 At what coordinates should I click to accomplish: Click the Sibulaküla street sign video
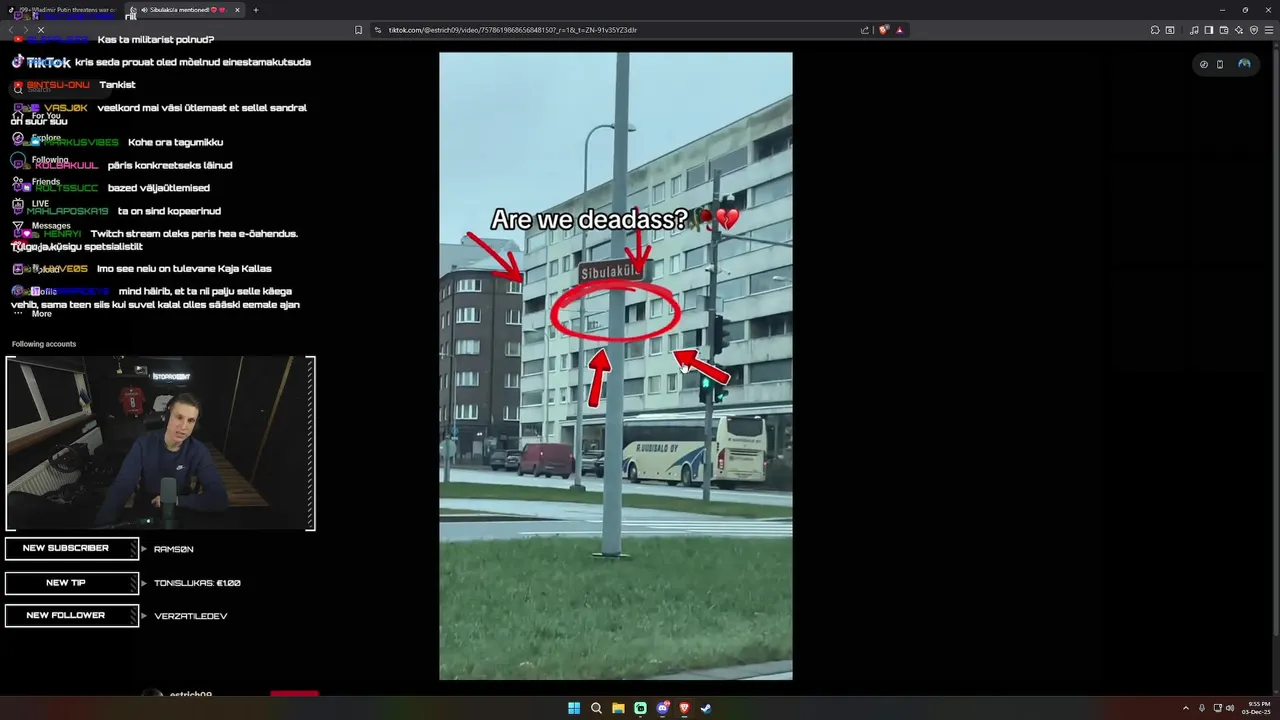tap(616, 366)
